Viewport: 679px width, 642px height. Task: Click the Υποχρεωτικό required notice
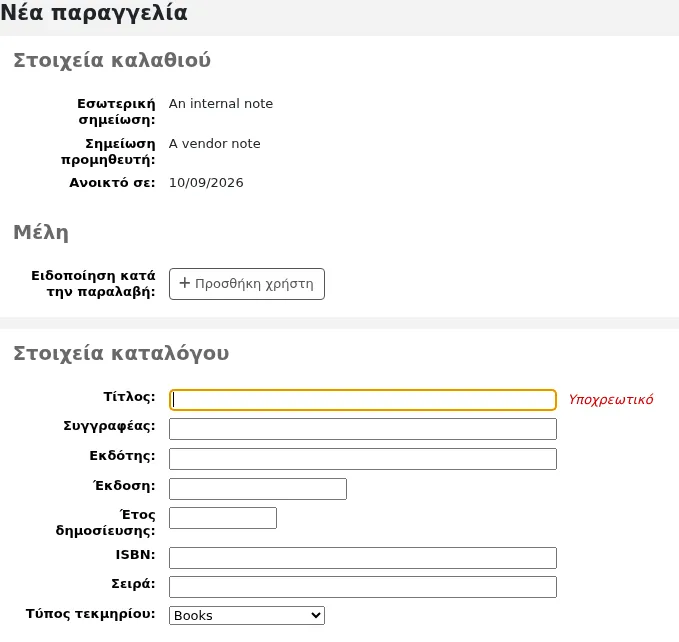[x=611, y=400]
